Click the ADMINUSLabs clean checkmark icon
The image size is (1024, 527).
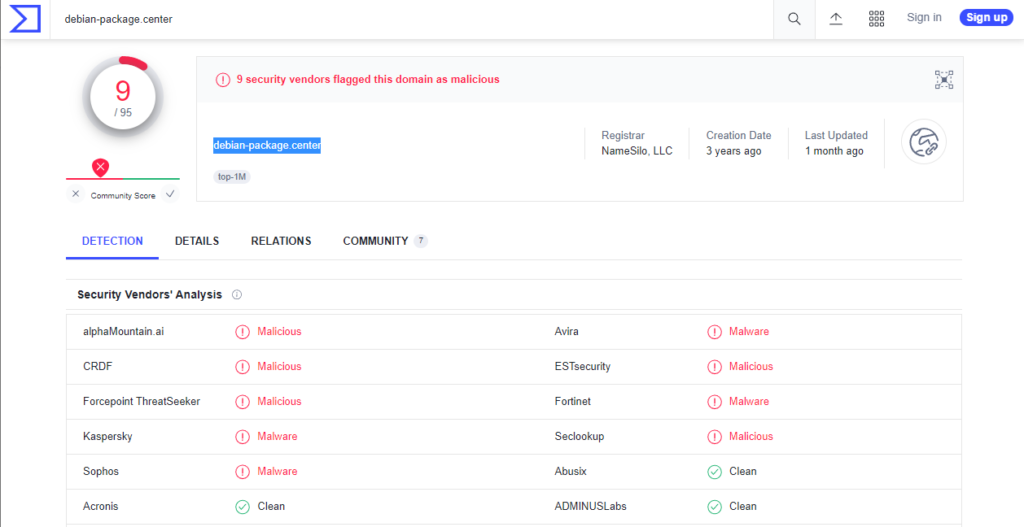[714, 507]
